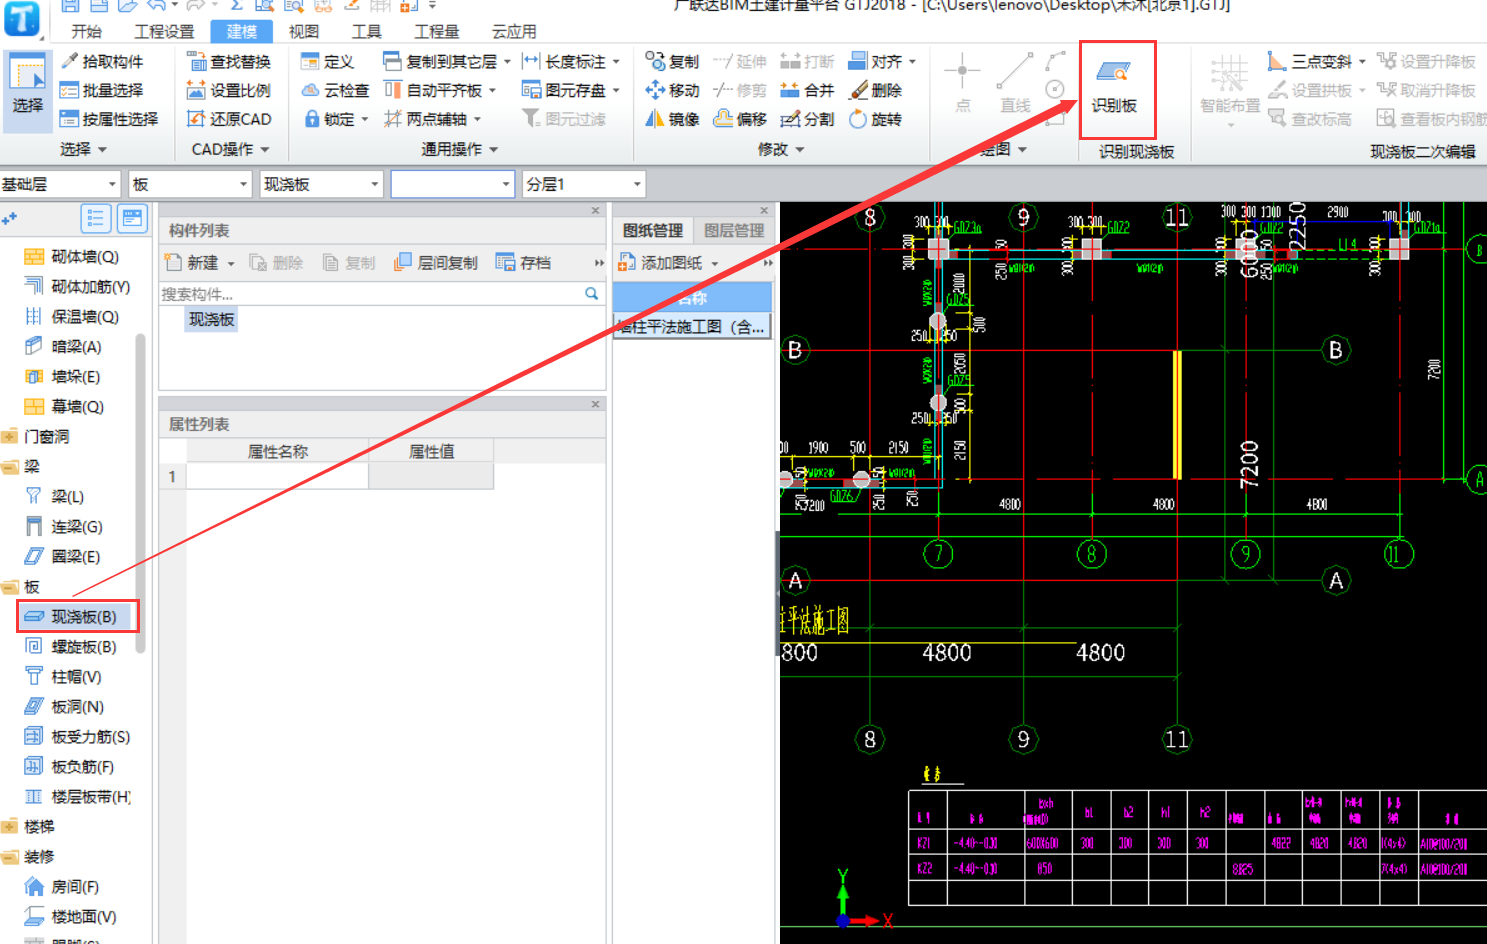Select 连梁(G) in the tree
The height and width of the screenshot is (944, 1487).
64,527
